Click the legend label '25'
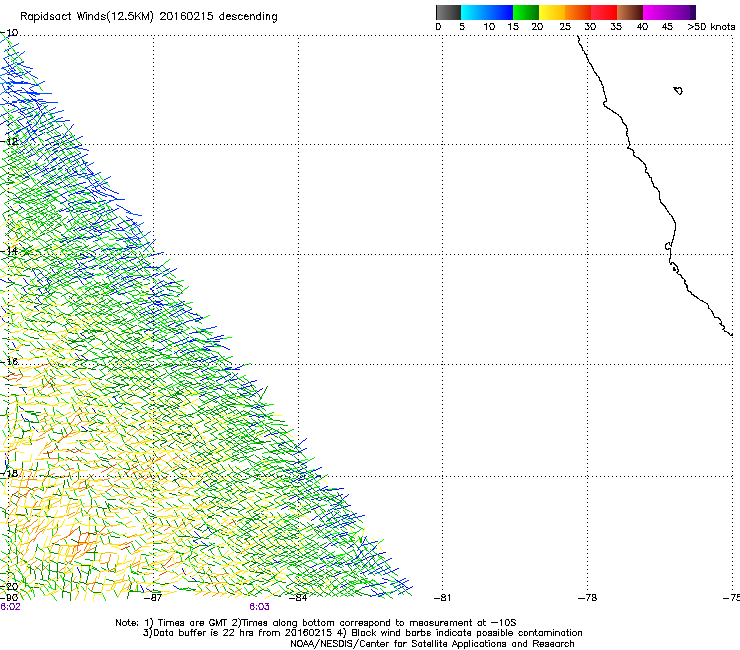The height and width of the screenshot is (650, 740). 565,27
